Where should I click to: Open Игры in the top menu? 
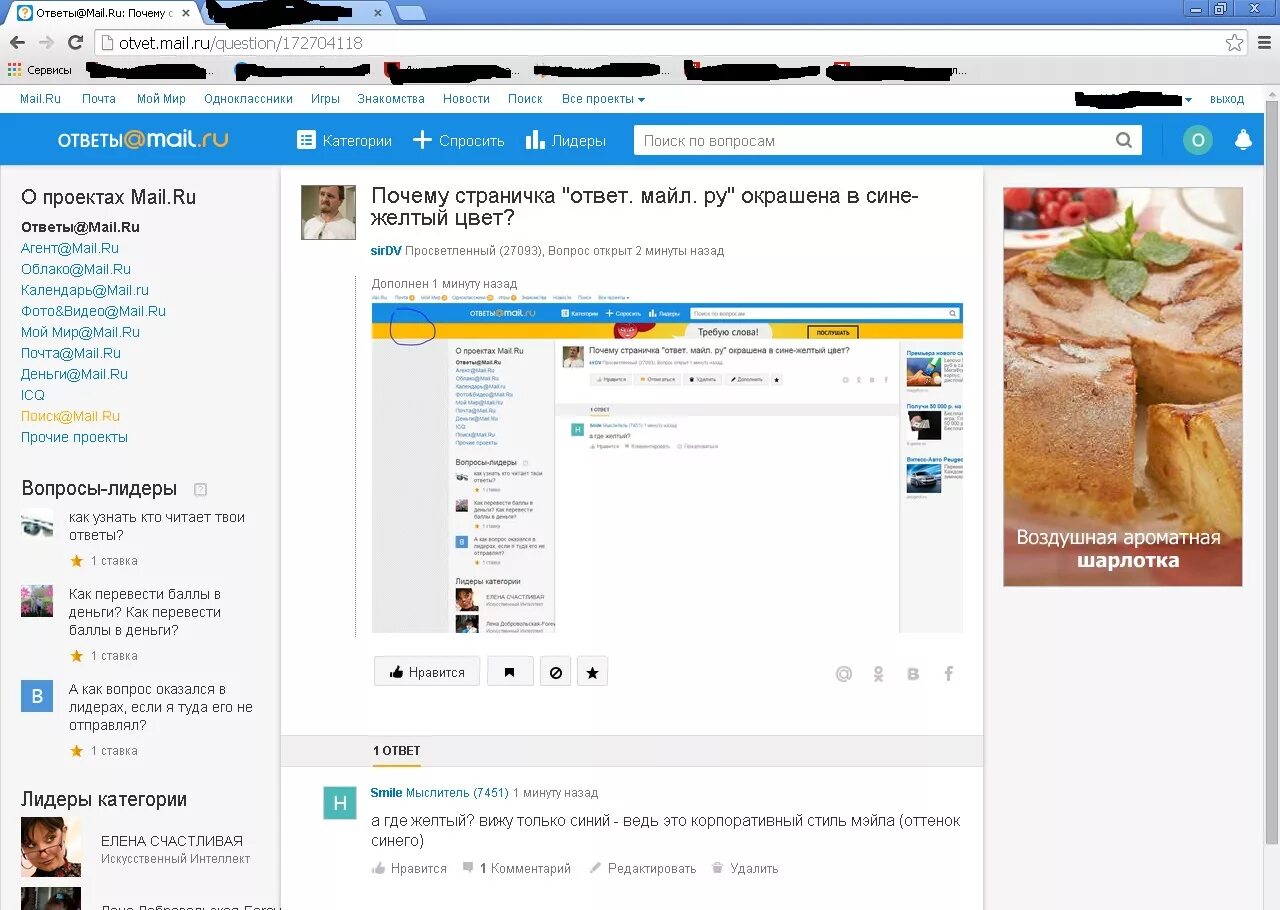(x=325, y=99)
